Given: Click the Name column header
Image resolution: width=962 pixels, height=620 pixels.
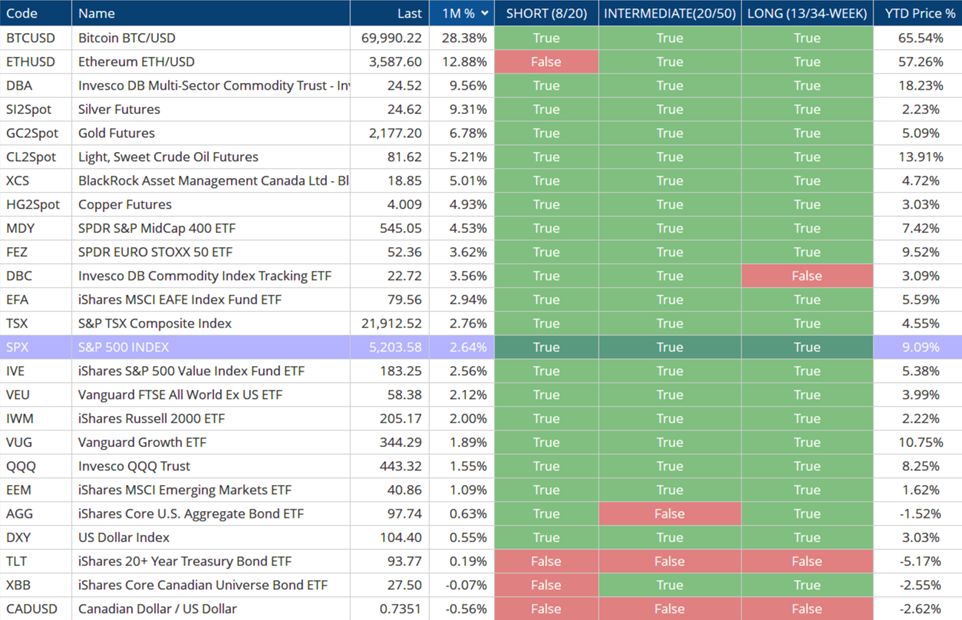Looking at the screenshot, I should coord(97,13).
